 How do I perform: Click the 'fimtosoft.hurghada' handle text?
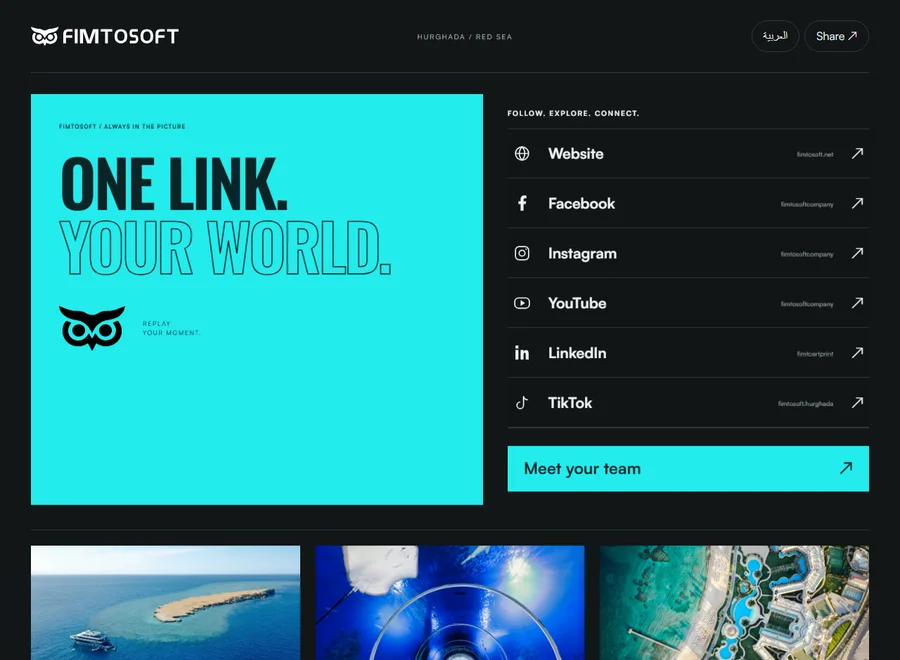click(805, 404)
